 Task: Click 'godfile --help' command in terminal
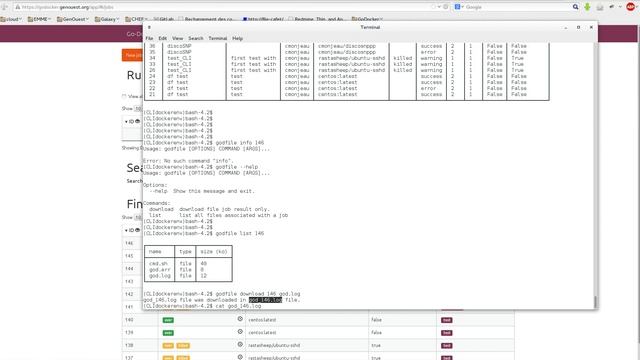click(x=236, y=167)
